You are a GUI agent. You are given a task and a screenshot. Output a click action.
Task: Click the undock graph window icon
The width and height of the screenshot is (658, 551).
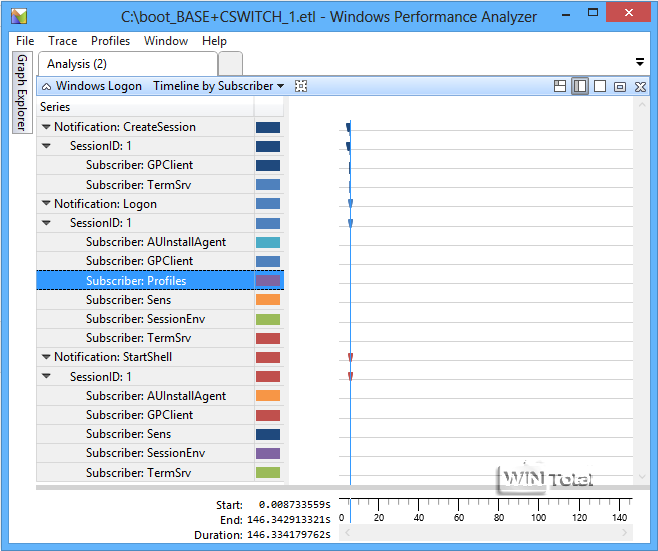pos(620,87)
